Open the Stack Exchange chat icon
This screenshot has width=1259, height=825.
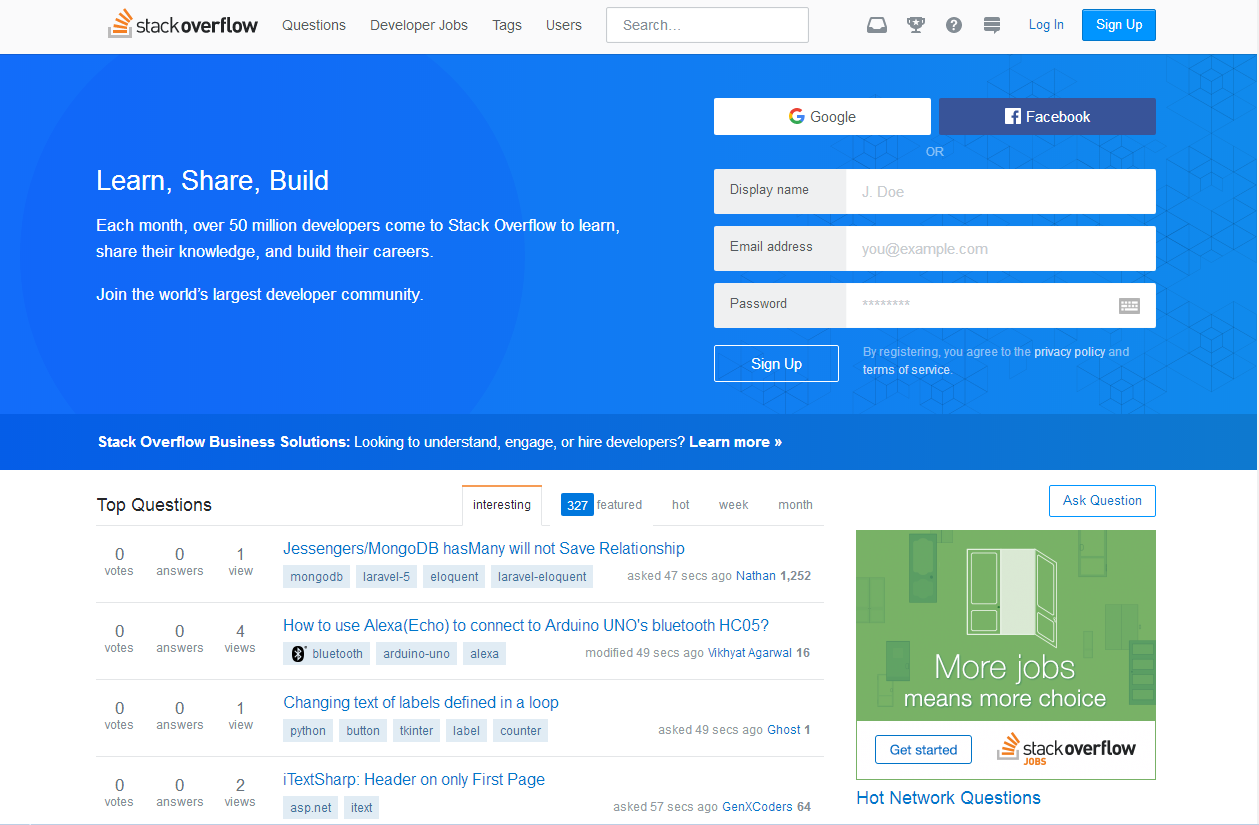[x=992, y=25]
